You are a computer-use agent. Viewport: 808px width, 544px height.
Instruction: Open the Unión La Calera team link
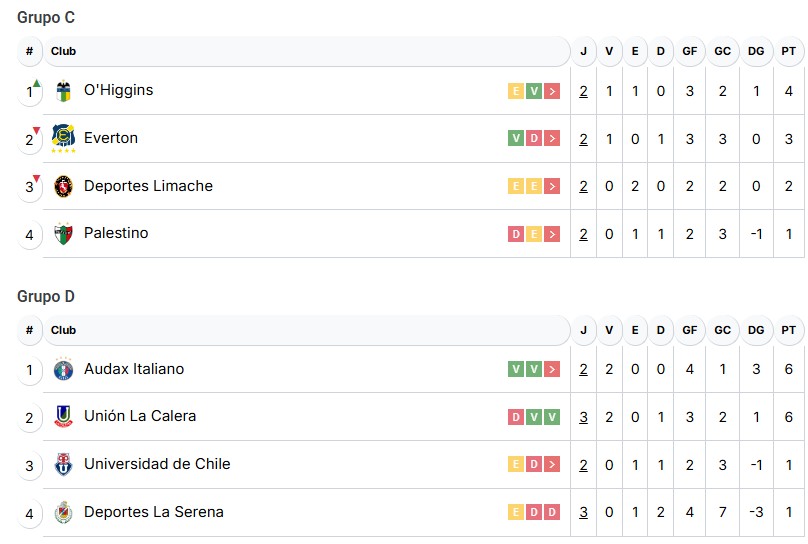click(140, 416)
